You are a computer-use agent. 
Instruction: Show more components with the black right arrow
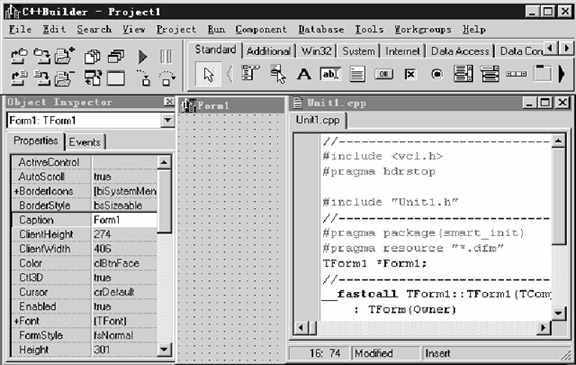tap(562, 74)
